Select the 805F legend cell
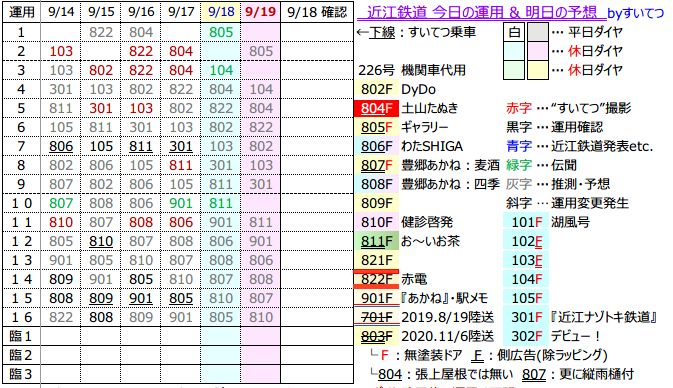Image resolution: width=673 pixels, height=388 pixels. (x=376, y=127)
